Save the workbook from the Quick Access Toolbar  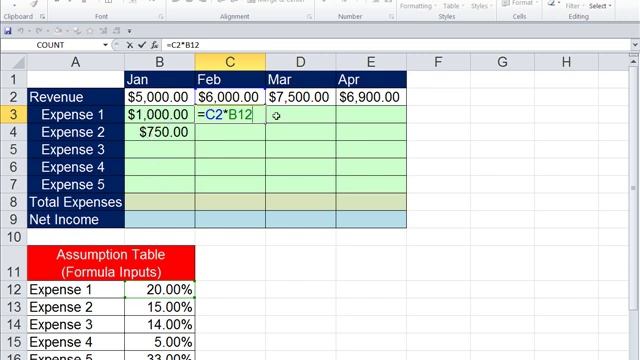coord(8,31)
